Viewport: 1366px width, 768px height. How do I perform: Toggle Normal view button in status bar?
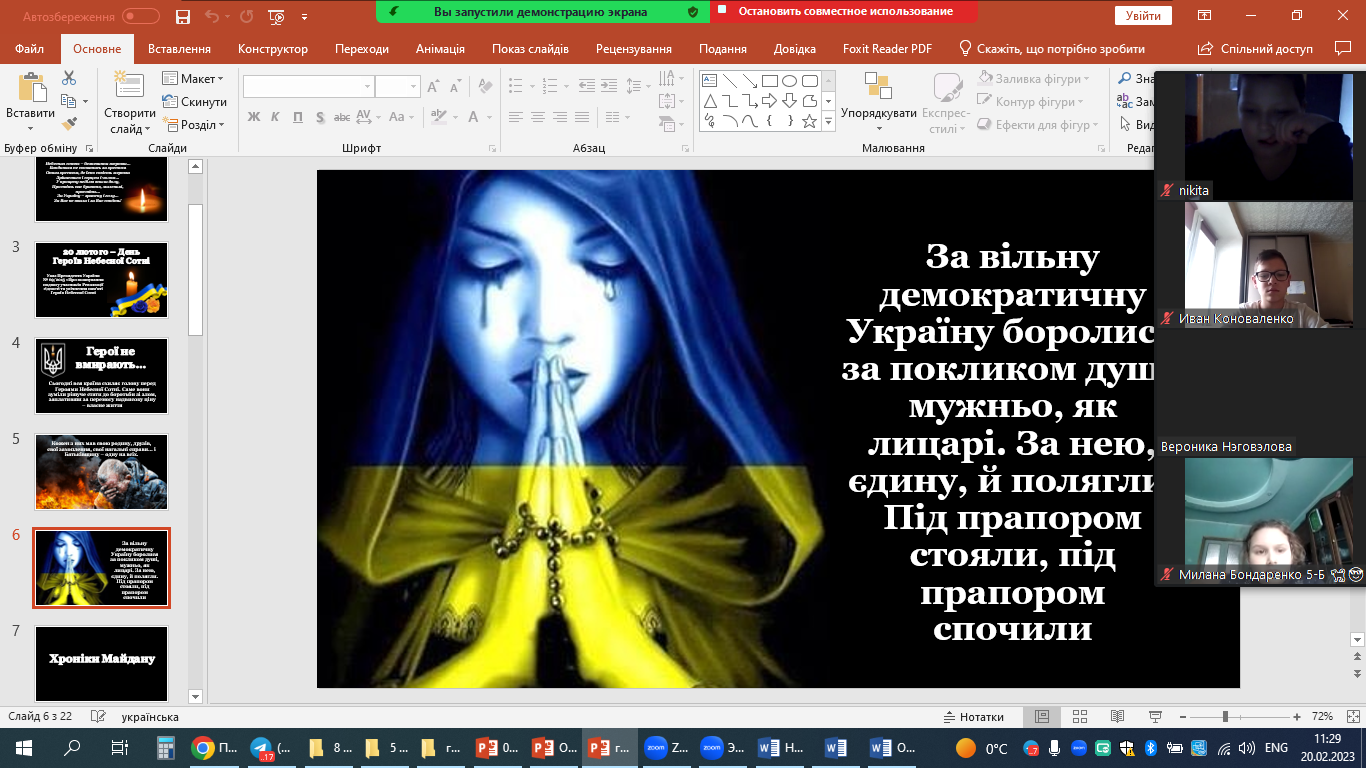coord(1041,717)
